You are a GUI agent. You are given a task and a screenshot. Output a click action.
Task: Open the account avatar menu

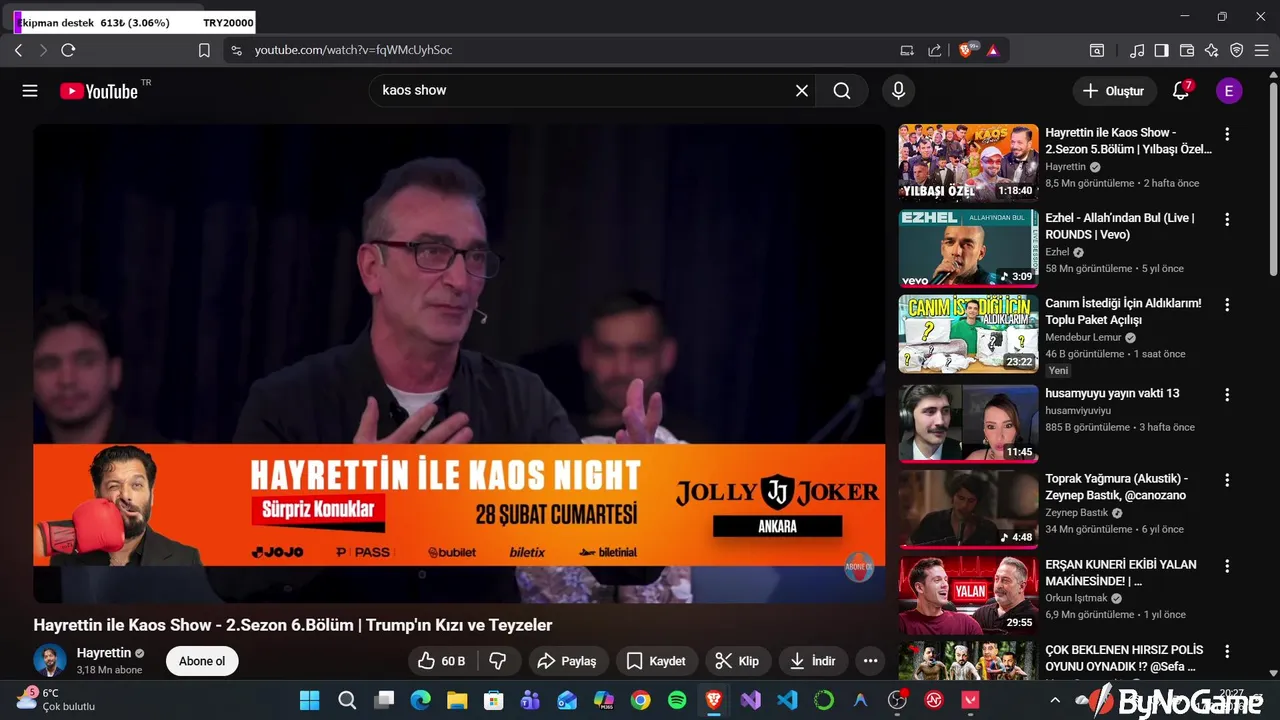click(x=1229, y=91)
